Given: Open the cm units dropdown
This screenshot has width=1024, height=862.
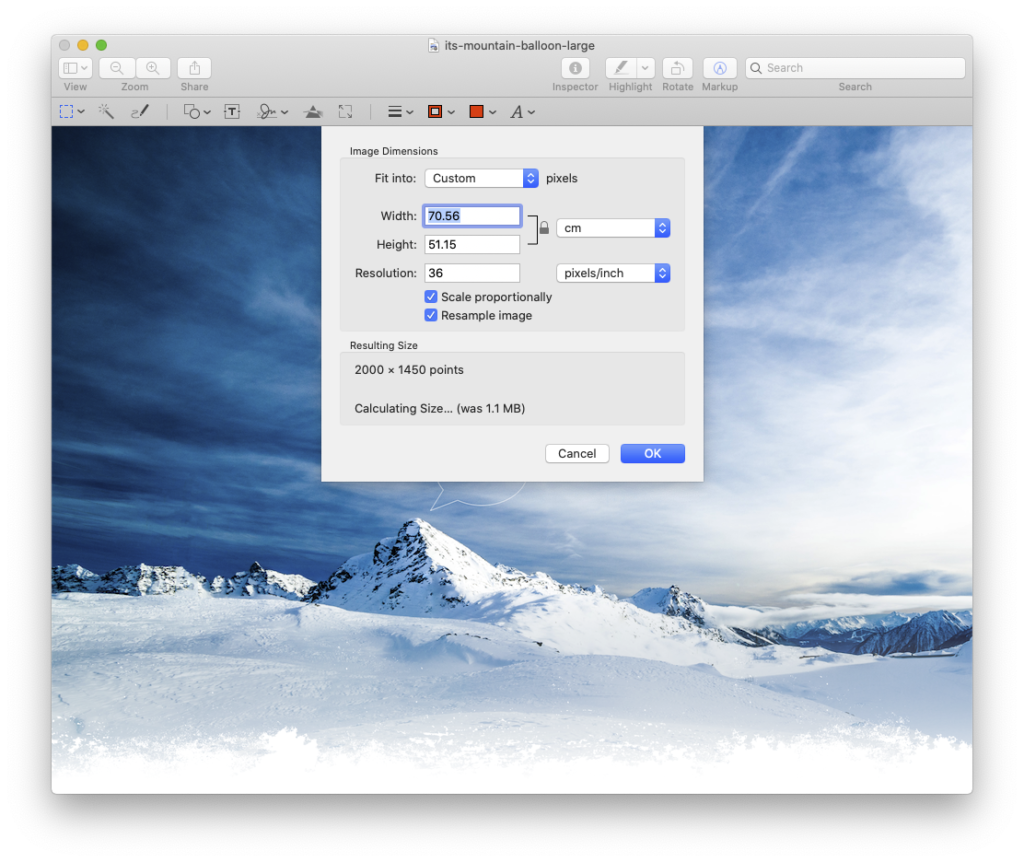Looking at the screenshot, I should (x=612, y=228).
